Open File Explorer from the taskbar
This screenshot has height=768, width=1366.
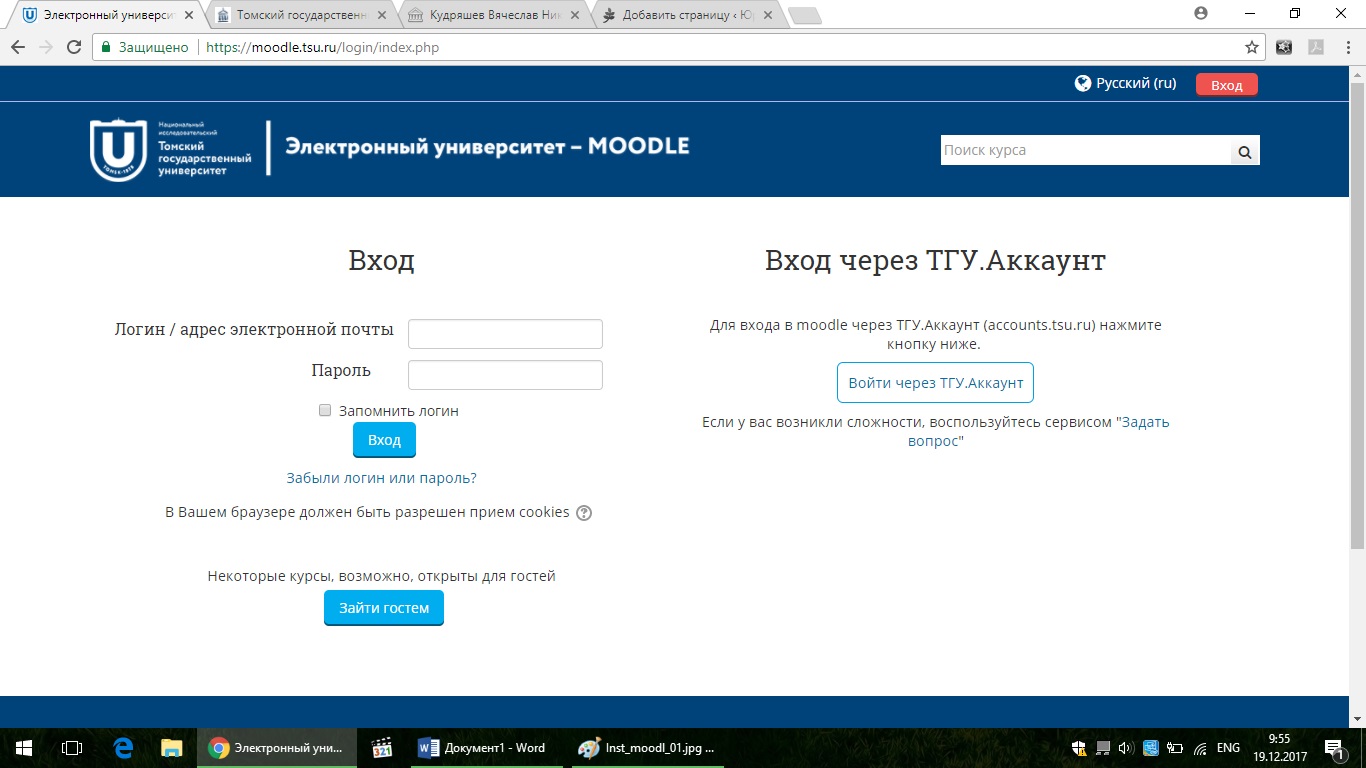click(x=172, y=747)
